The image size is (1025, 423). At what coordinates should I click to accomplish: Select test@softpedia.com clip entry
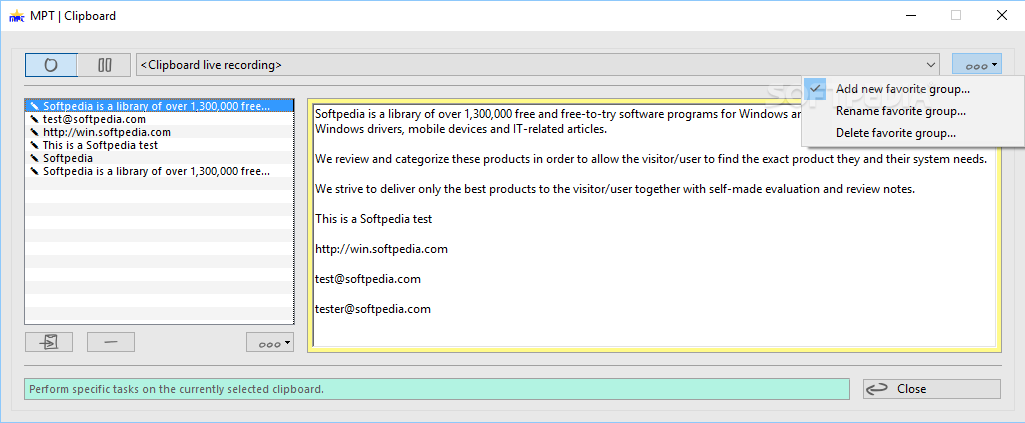pyautogui.click(x=160, y=119)
